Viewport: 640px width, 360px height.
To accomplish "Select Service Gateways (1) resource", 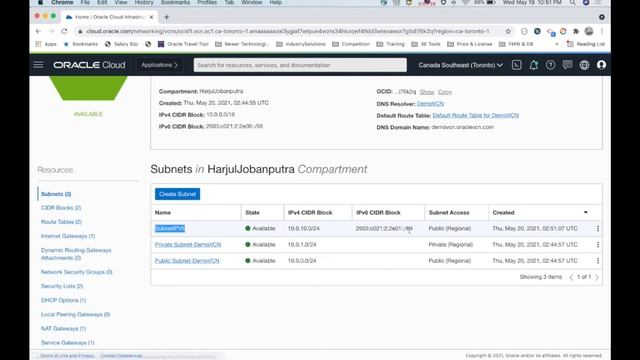I will [x=67, y=342].
